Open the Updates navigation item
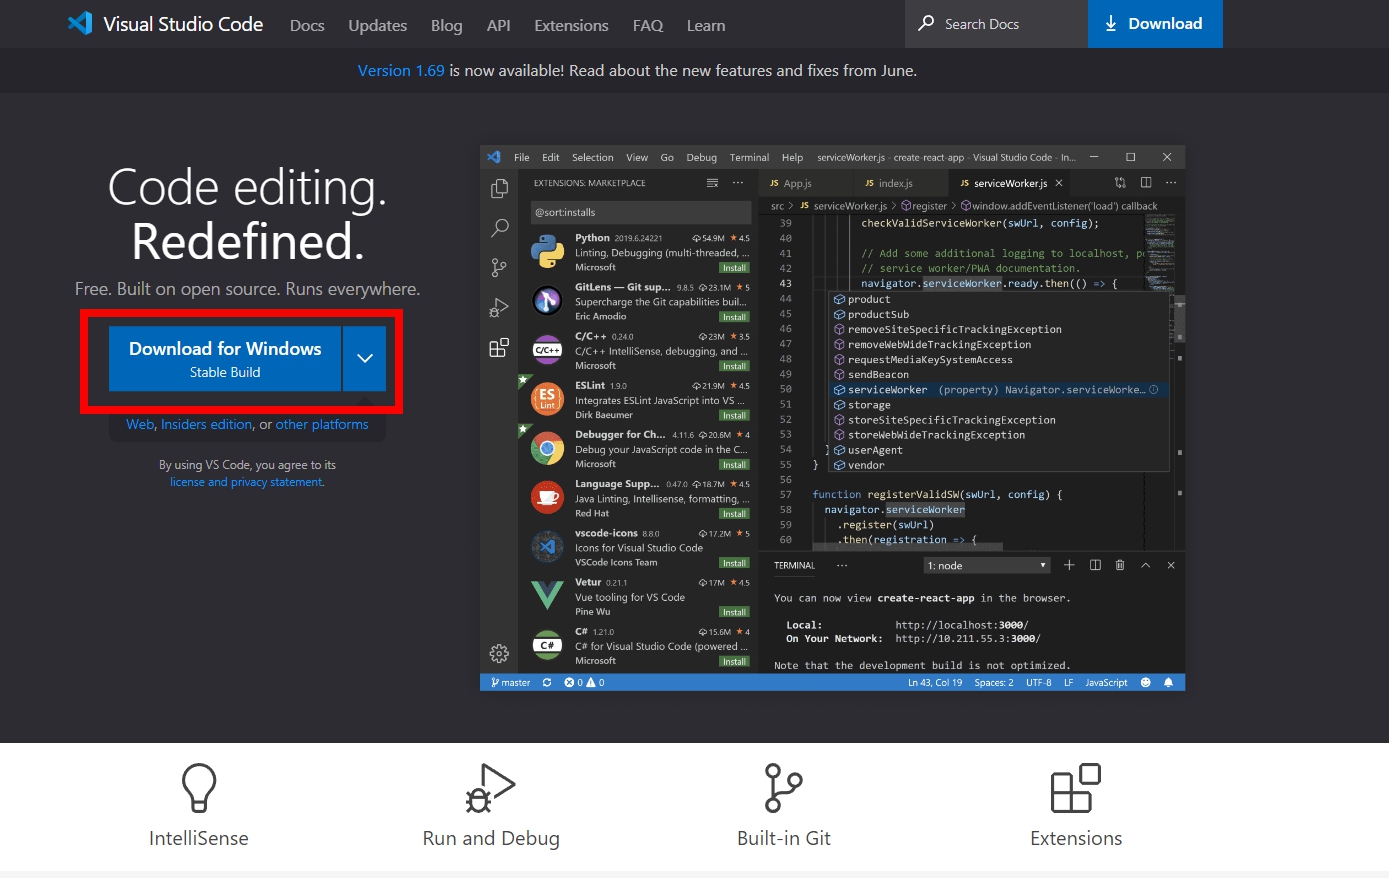The height and width of the screenshot is (878, 1389). 377,25
